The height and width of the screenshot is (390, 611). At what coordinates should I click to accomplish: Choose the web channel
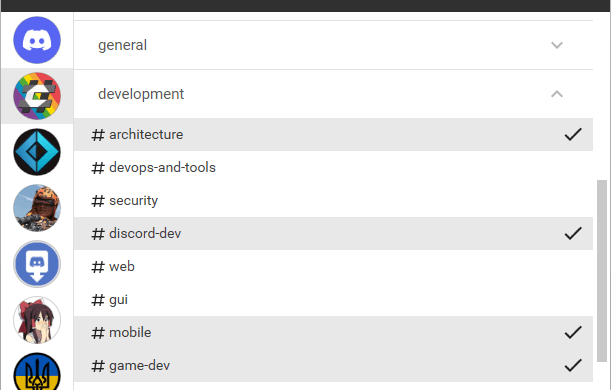tap(333, 266)
